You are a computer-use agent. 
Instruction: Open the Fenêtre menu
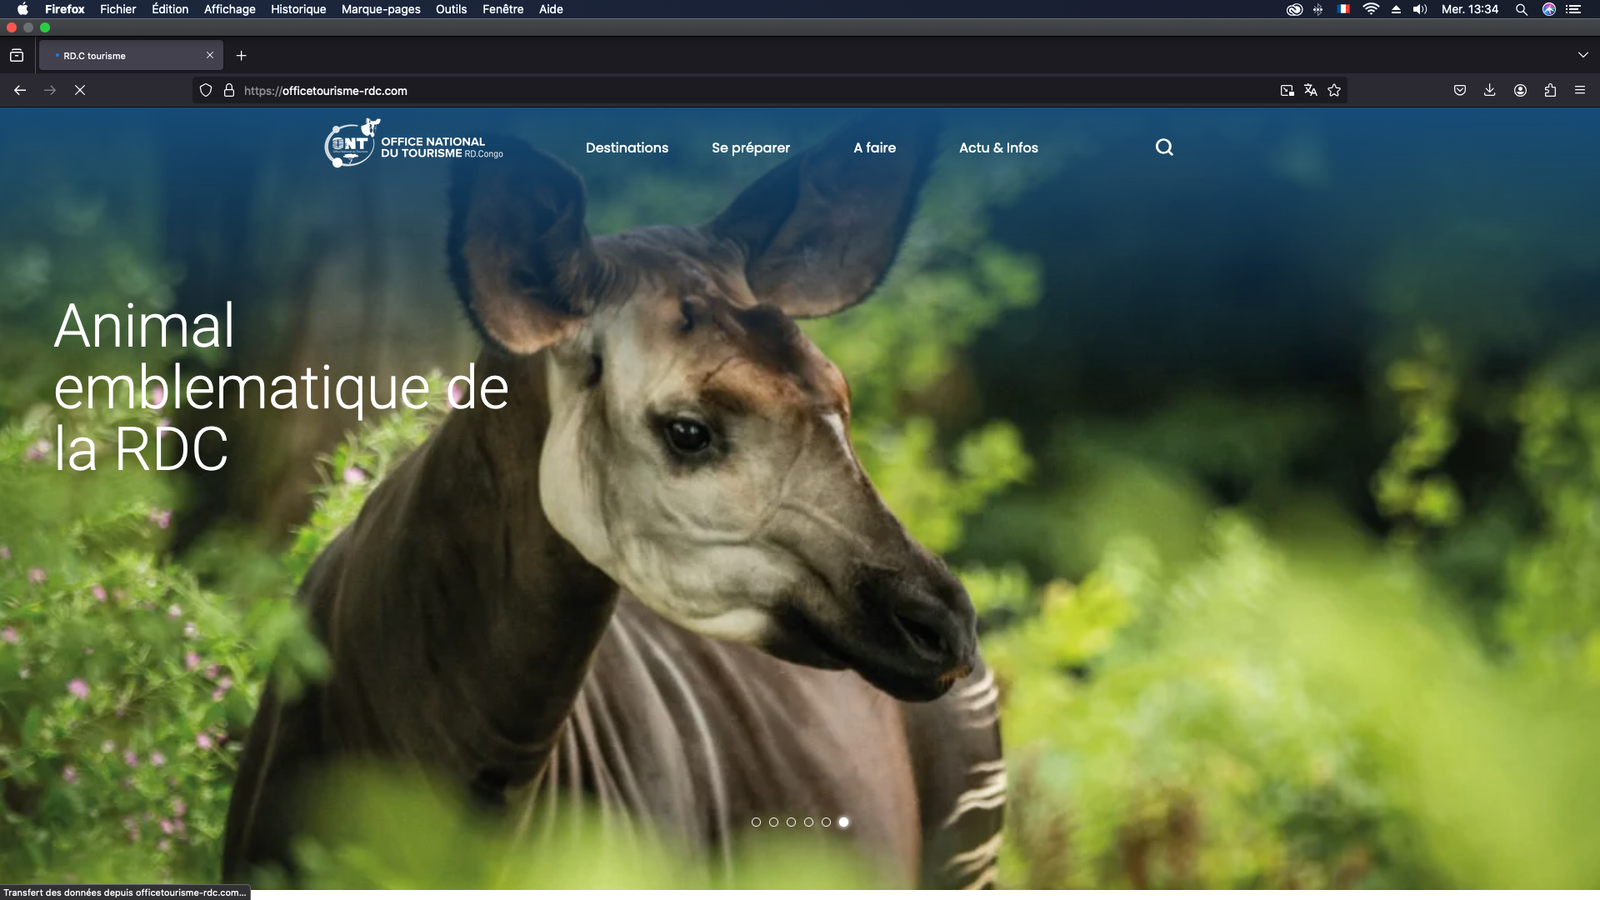(503, 9)
